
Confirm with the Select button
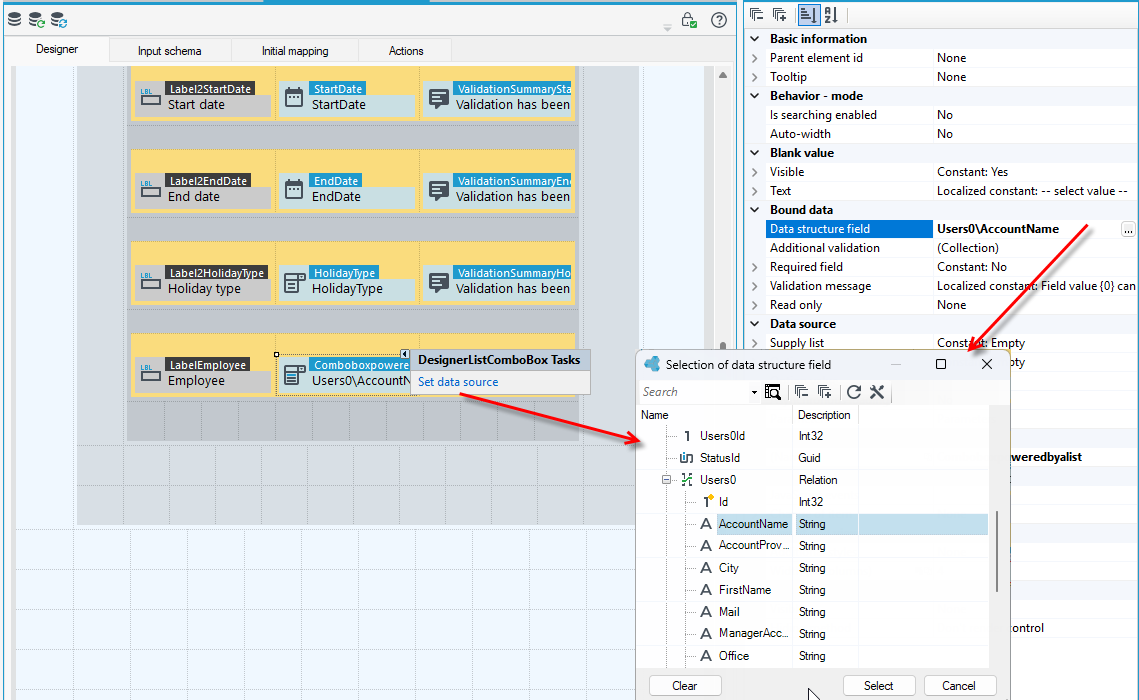(x=879, y=685)
